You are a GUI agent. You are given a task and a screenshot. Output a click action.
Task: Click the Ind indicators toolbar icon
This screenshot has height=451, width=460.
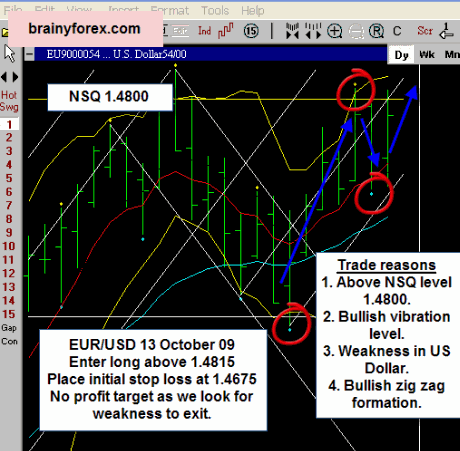[204, 31]
